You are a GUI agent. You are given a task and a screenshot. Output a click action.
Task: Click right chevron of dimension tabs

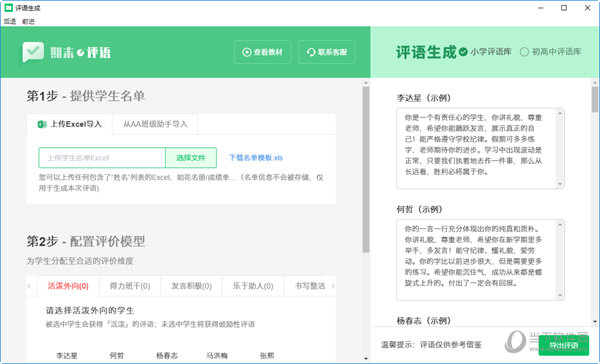(x=333, y=286)
